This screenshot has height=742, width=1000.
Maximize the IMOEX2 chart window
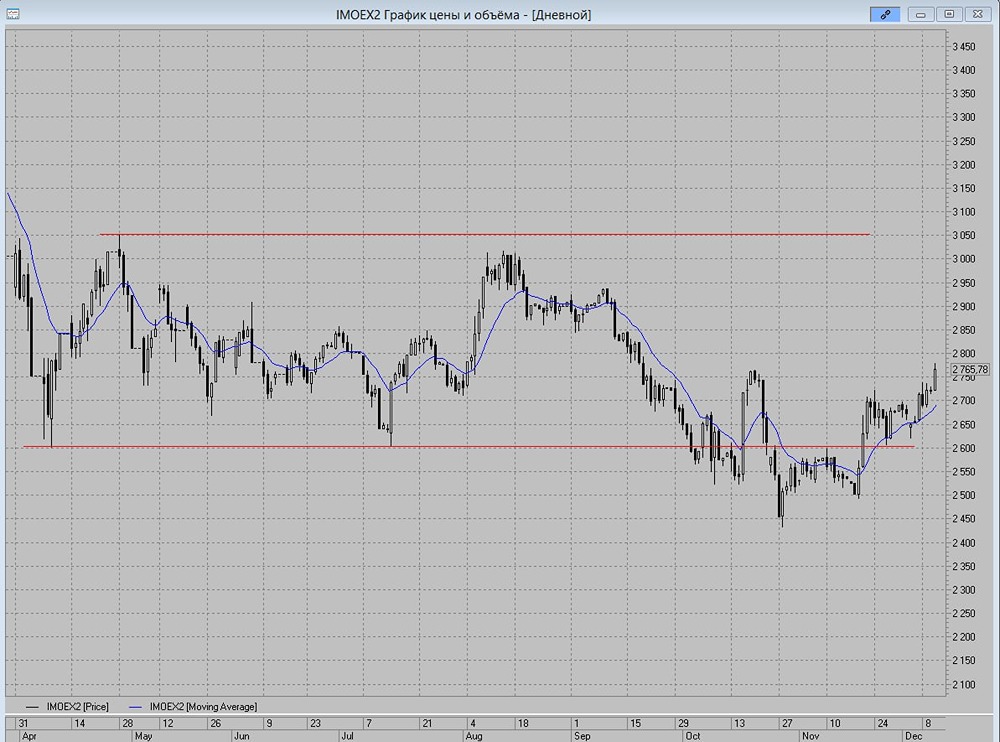click(949, 14)
